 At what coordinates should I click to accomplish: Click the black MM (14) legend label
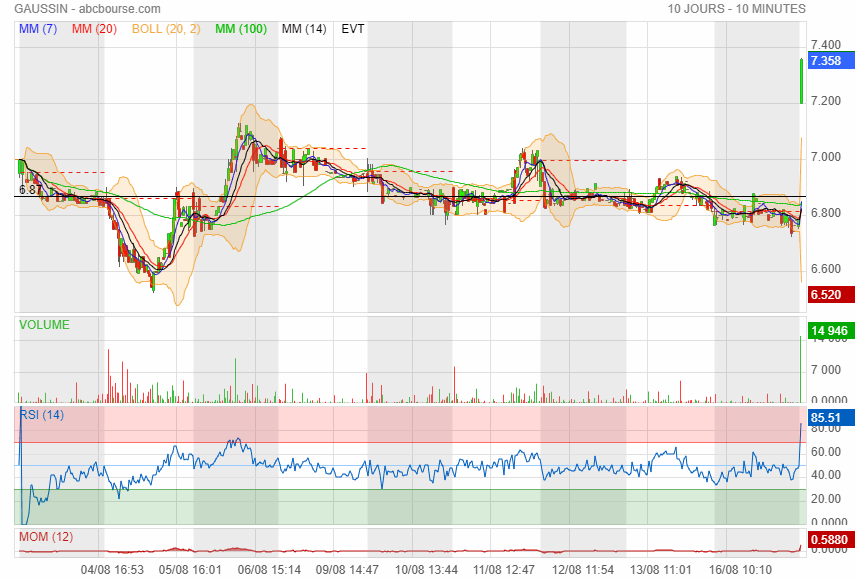[x=304, y=29]
